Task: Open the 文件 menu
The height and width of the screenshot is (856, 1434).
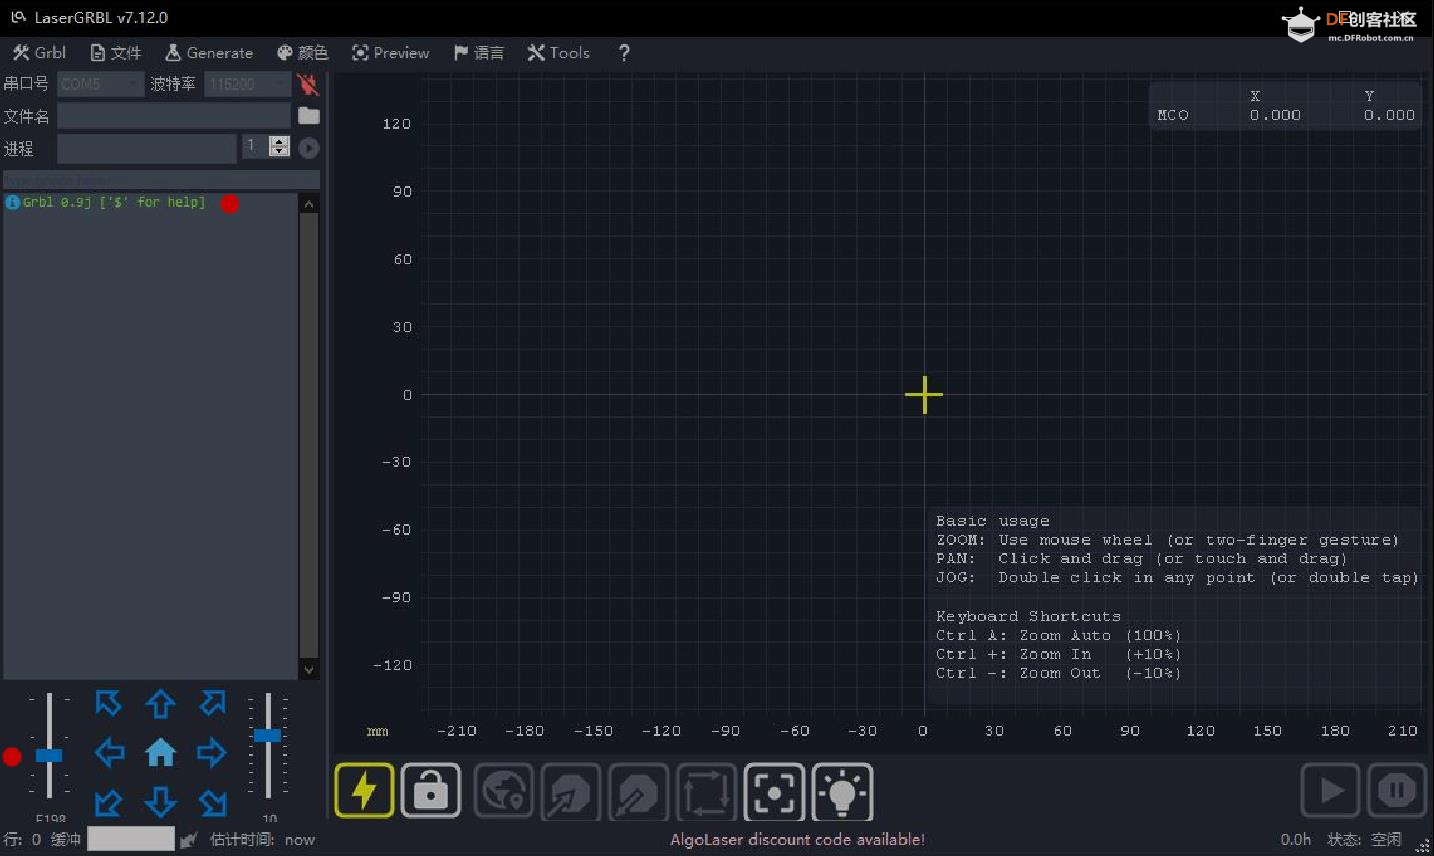Action: [x=115, y=53]
